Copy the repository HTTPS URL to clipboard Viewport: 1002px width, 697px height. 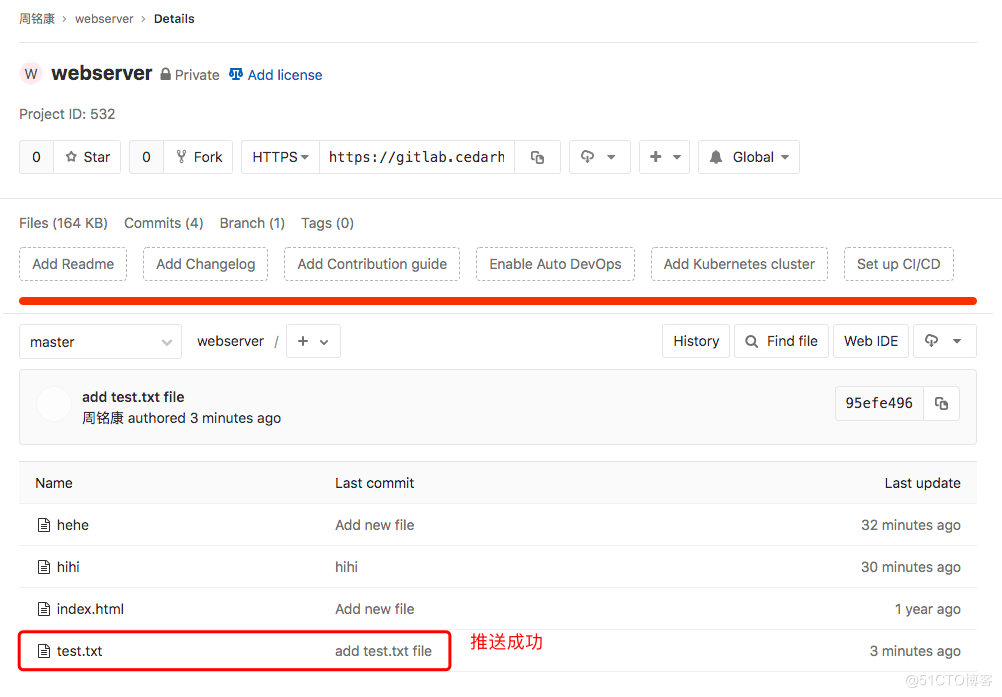click(537, 157)
